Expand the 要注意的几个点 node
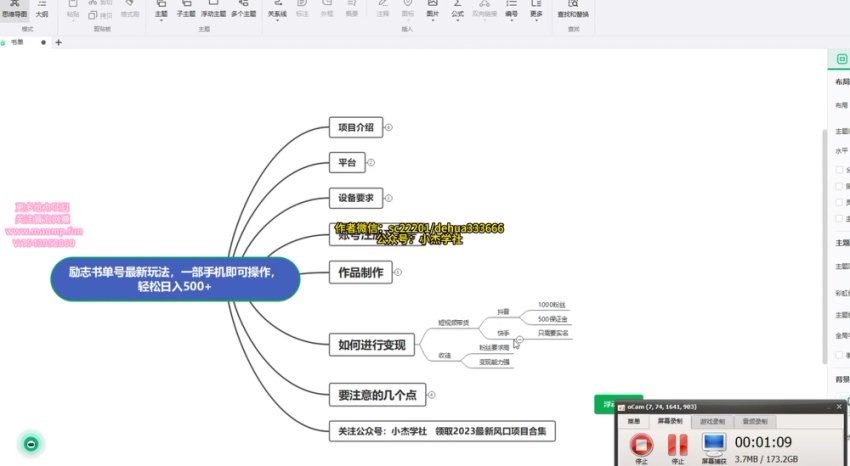 (x=431, y=395)
